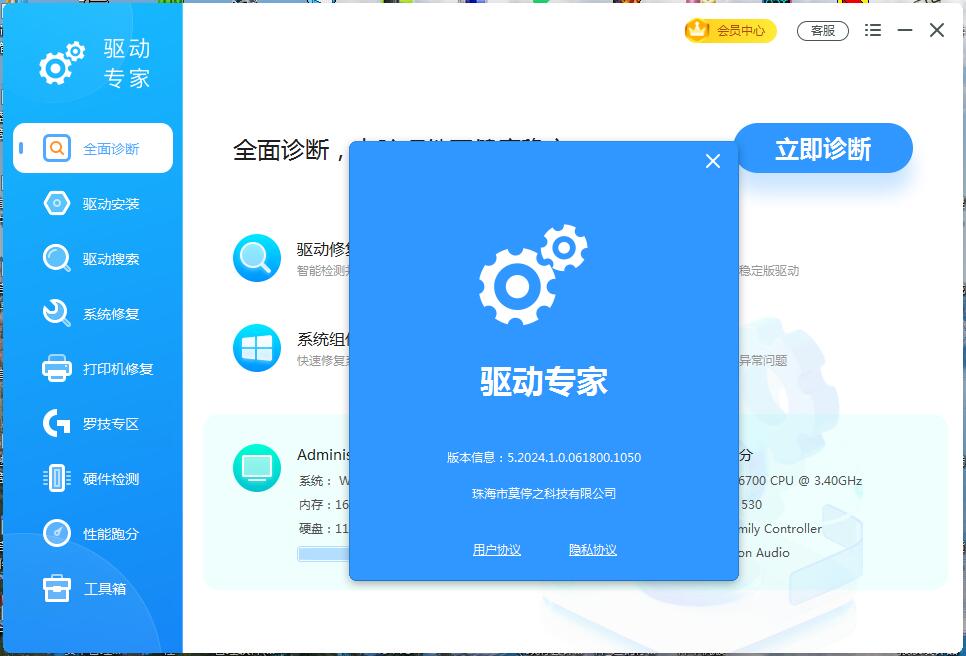Close the about dialog
The width and height of the screenshot is (966, 656).
(713, 161)
